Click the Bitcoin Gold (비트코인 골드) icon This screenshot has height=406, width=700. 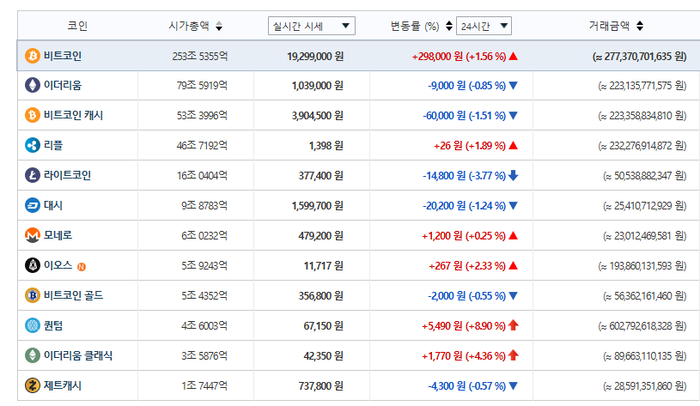point(32,295)
